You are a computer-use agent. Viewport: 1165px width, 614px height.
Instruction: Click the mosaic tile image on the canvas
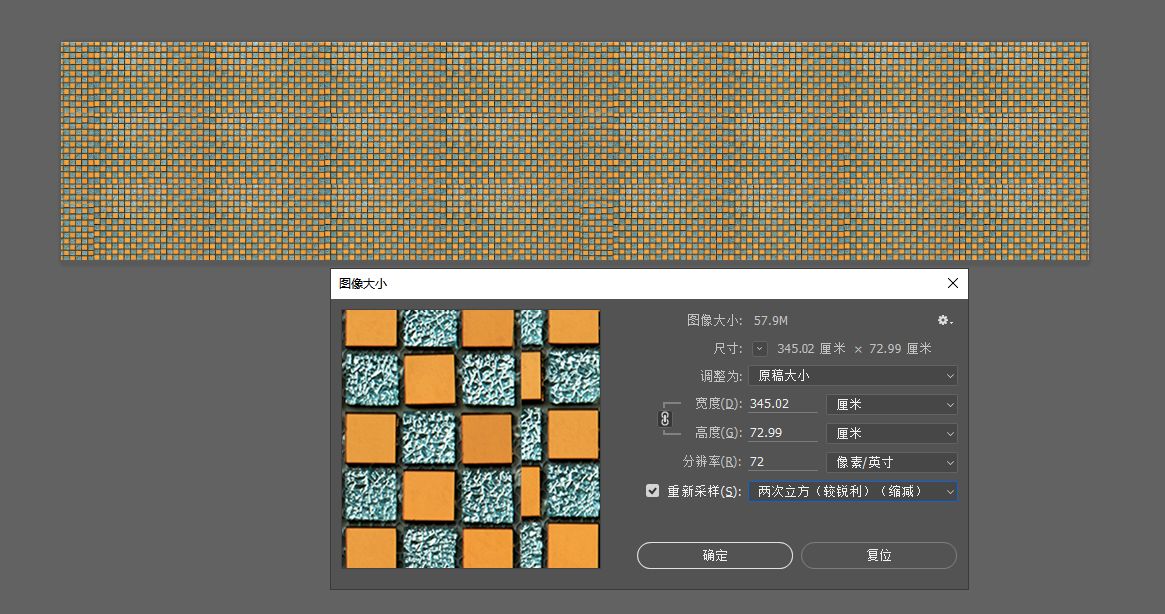[x=574, y=151]
